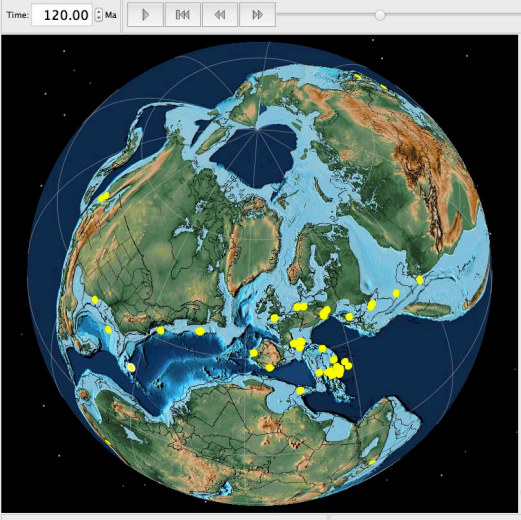Step forward one time frame

pos(257,15)
